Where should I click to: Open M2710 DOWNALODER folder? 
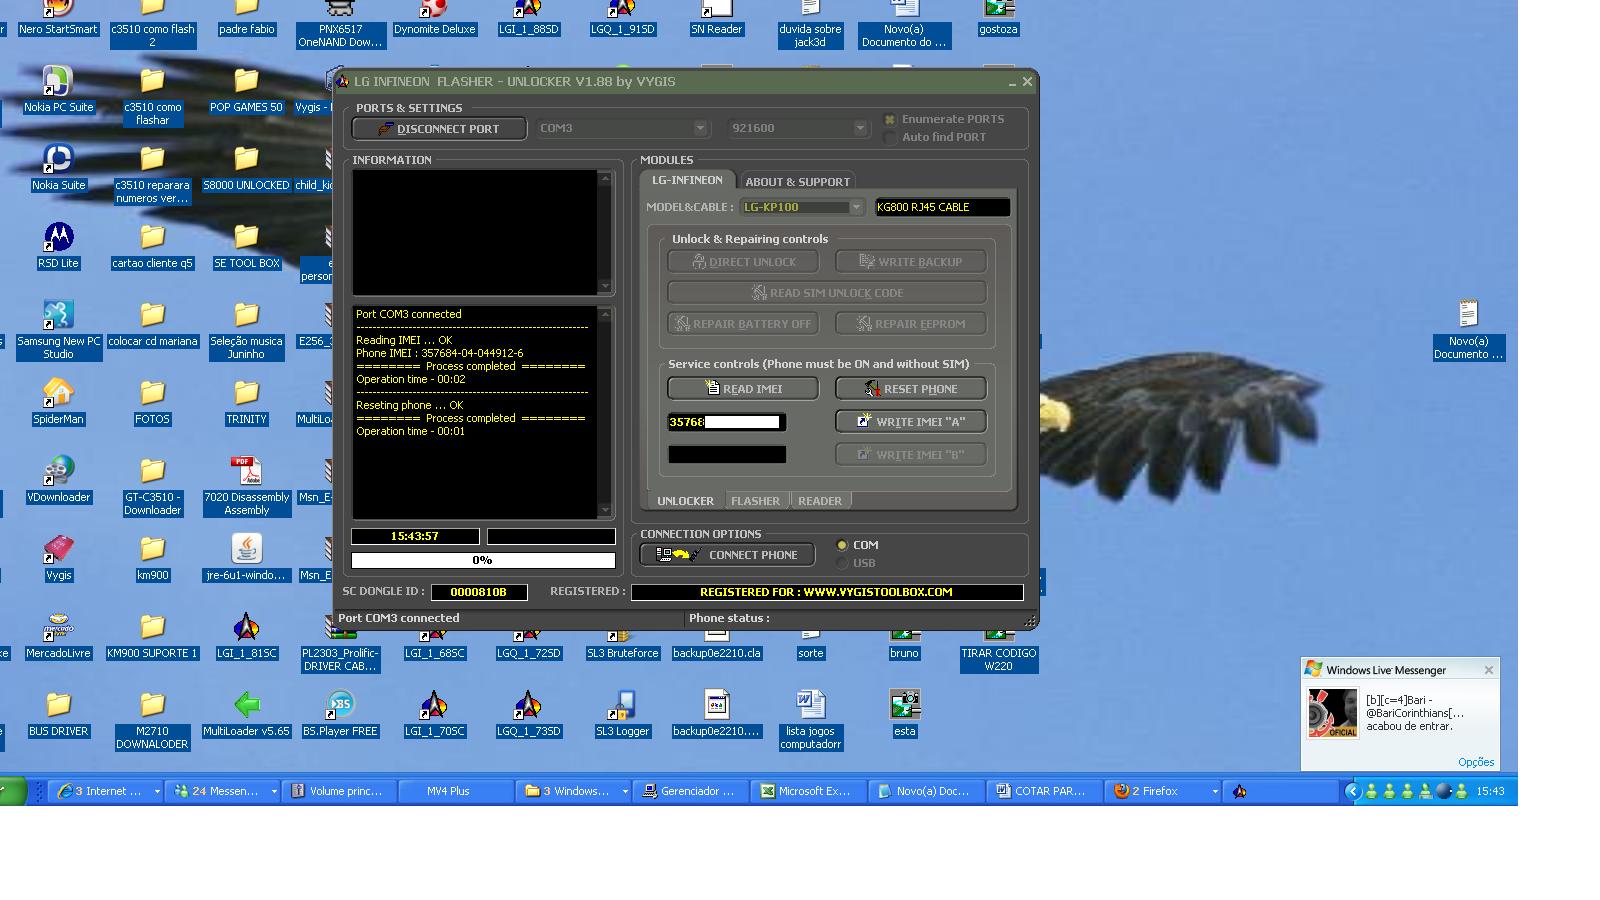click(x=152, y=706)
